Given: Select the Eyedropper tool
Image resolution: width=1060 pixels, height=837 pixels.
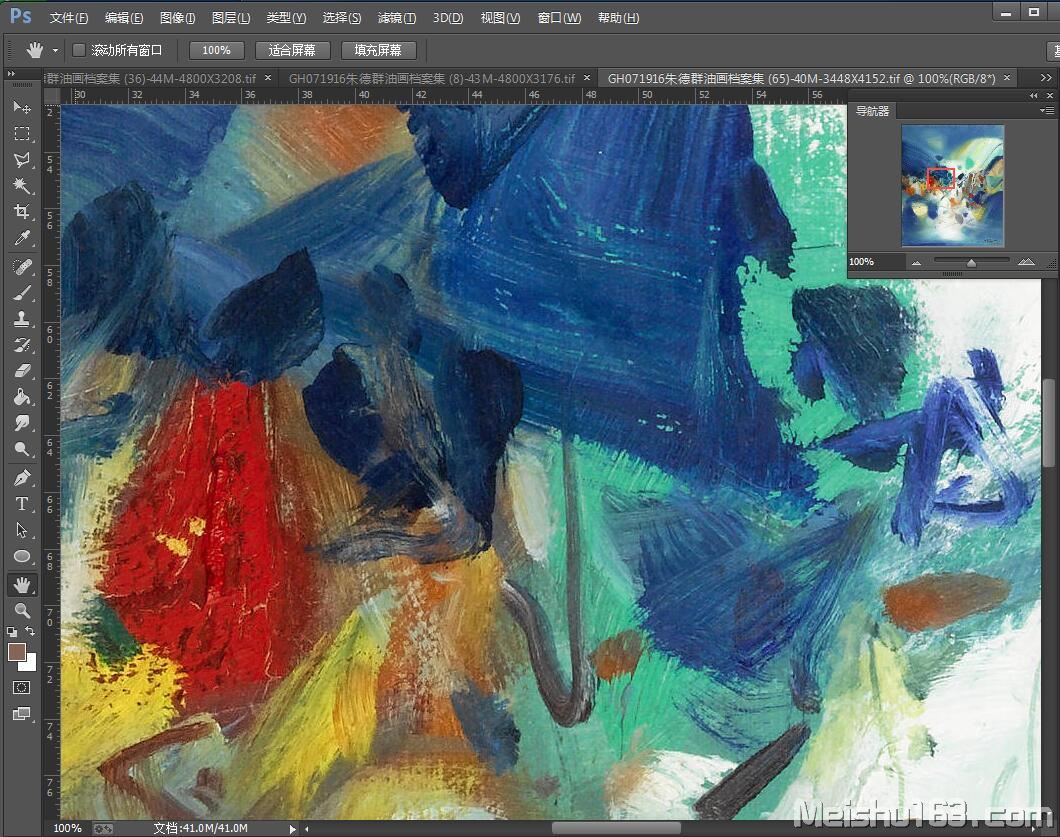Looking at the screenshot, I should (22, 238).
